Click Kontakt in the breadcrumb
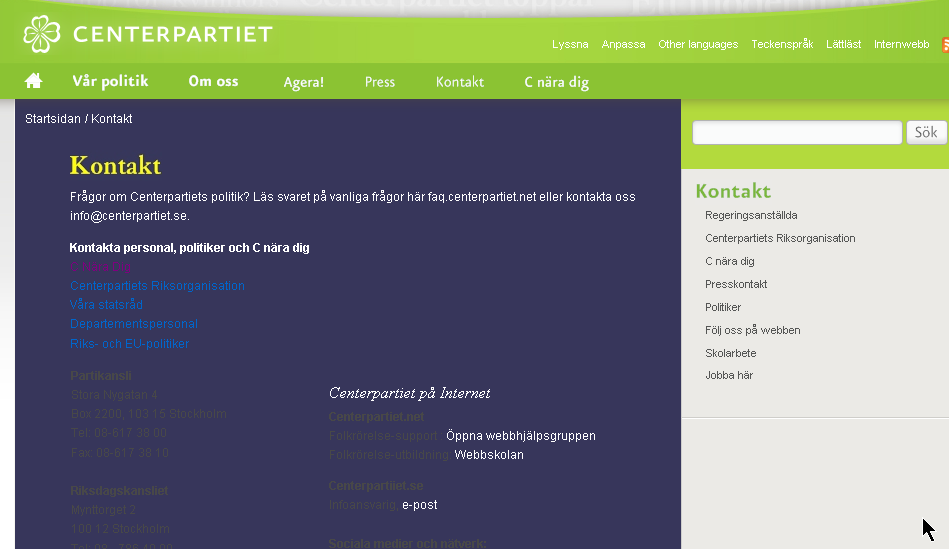The width and height of the screenshot is (949, 549). coord(112,119)
